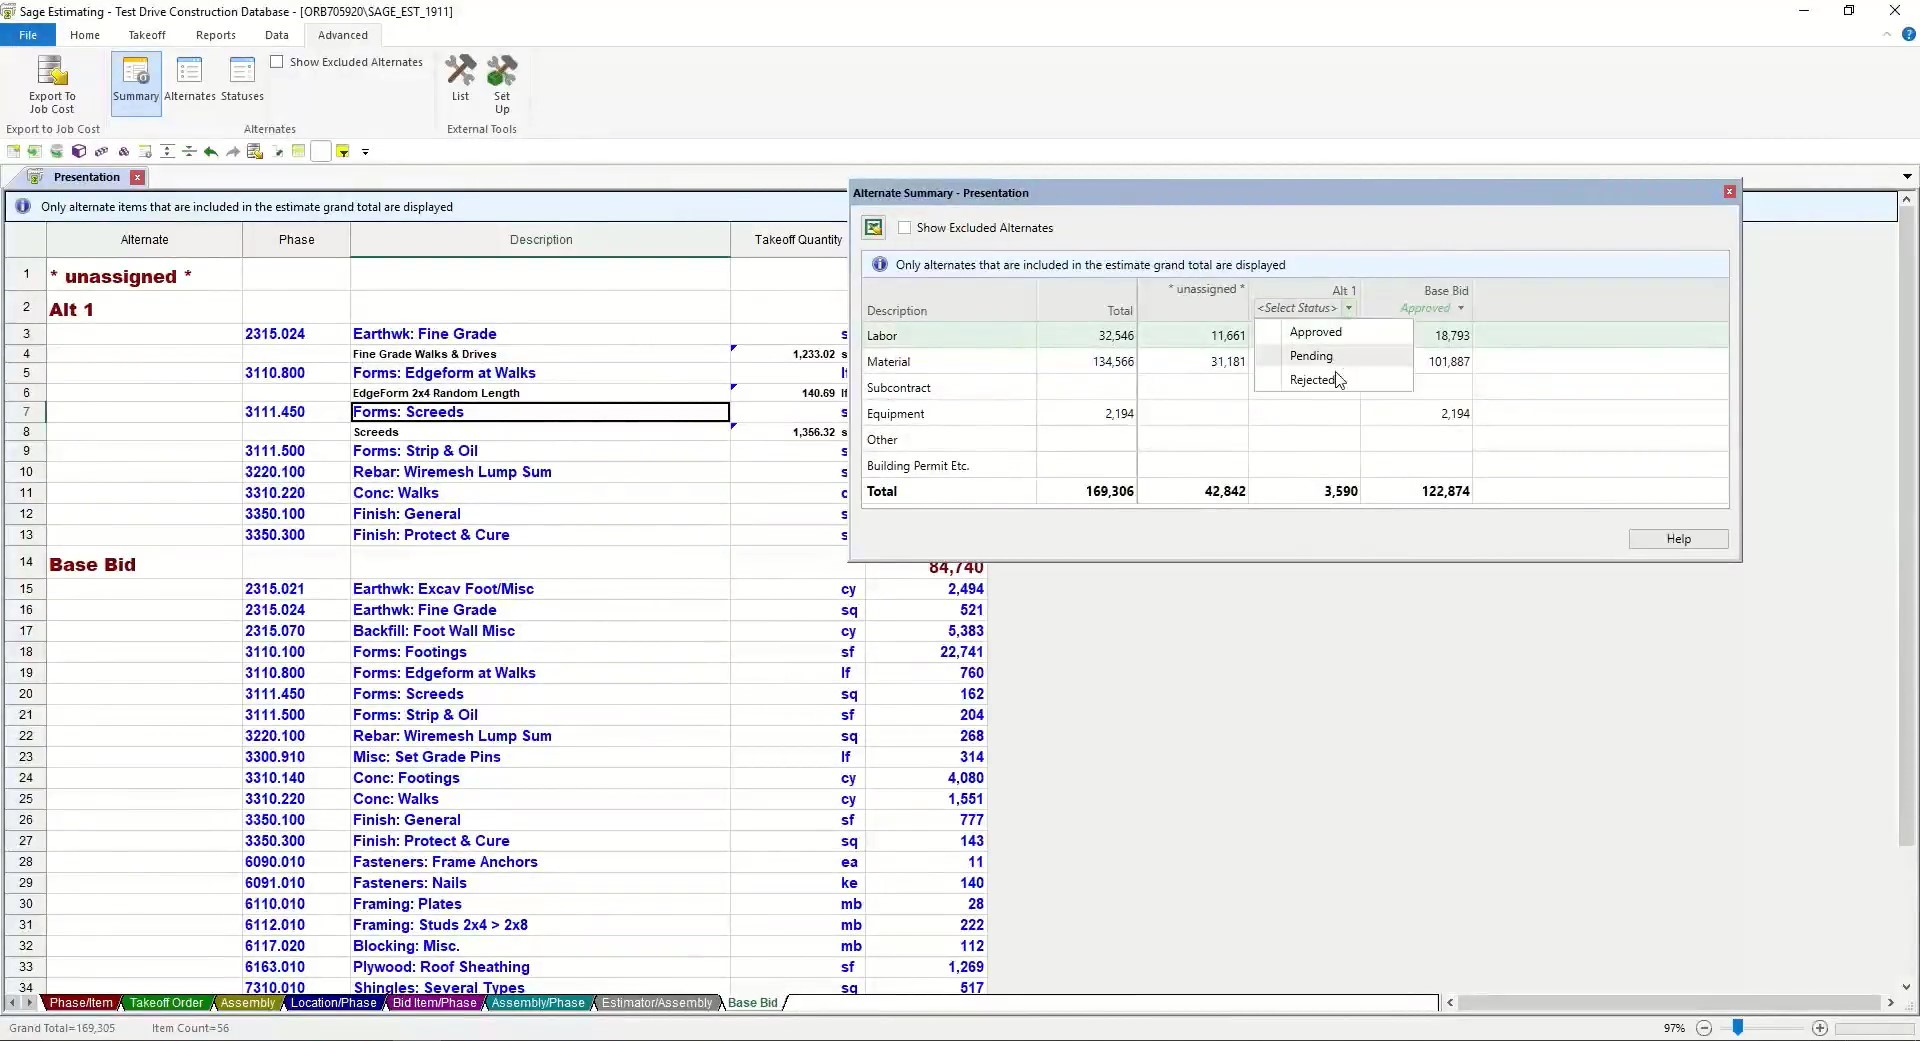Screen dimensions: 1920x1041
Task: Open the tab list arrow at right of document tabs
Action: coord(1907,177)
